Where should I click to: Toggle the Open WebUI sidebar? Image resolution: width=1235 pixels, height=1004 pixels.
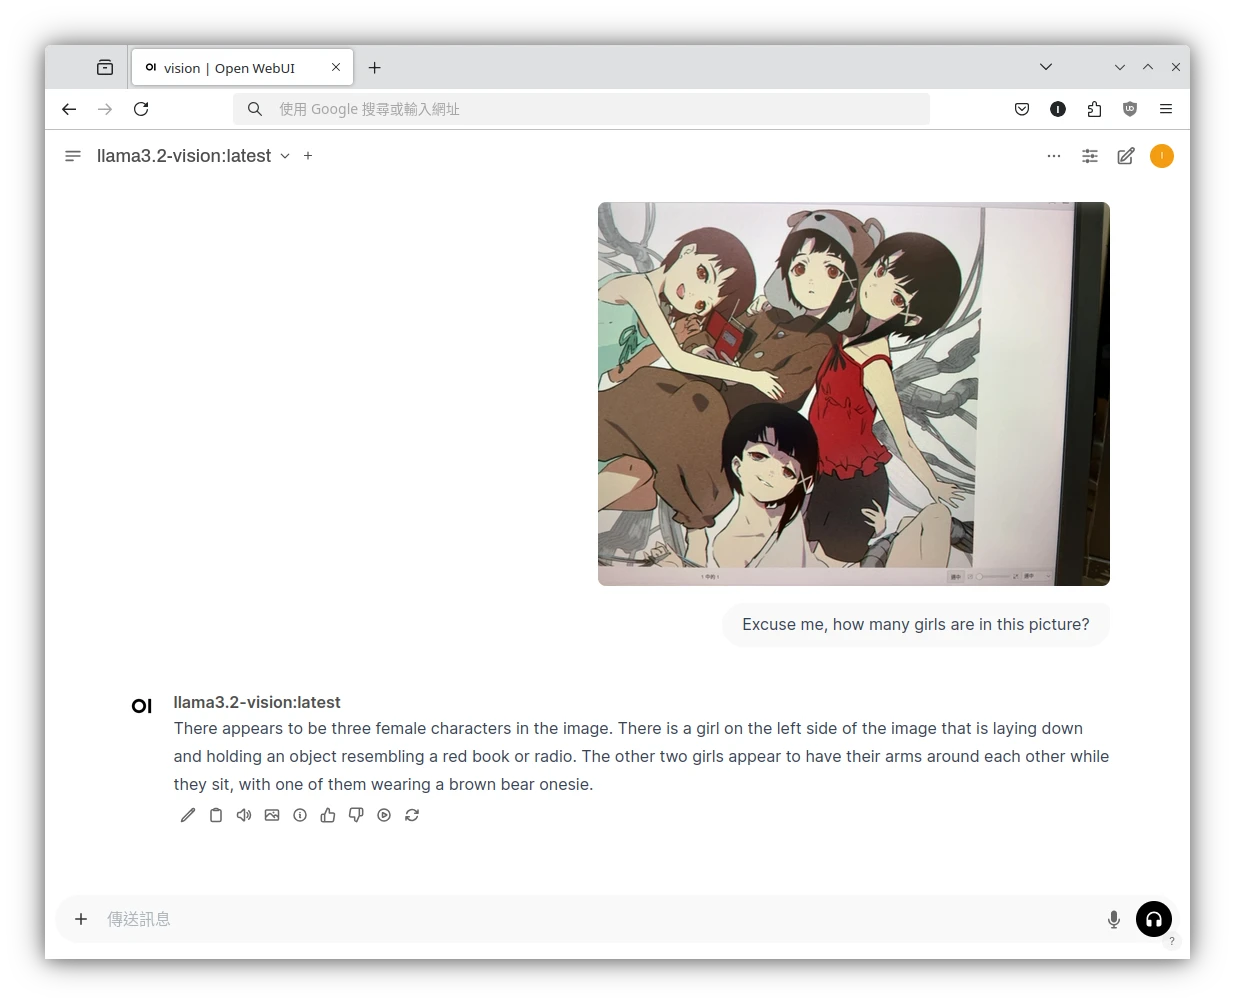pos(73,156)
